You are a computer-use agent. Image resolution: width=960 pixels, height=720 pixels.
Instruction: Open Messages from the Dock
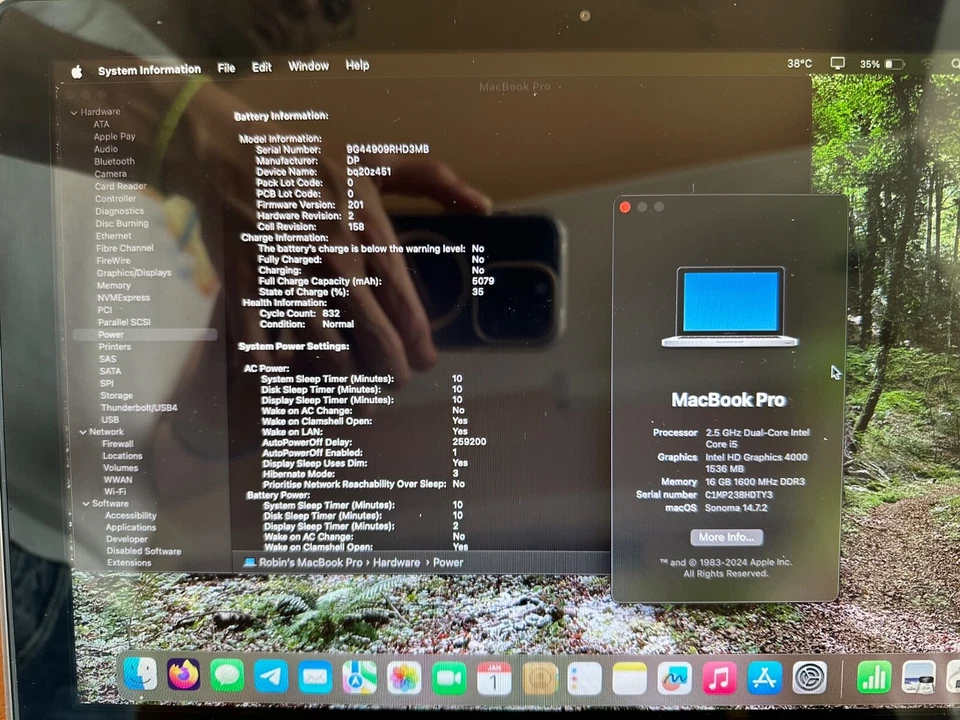[227, 677]
